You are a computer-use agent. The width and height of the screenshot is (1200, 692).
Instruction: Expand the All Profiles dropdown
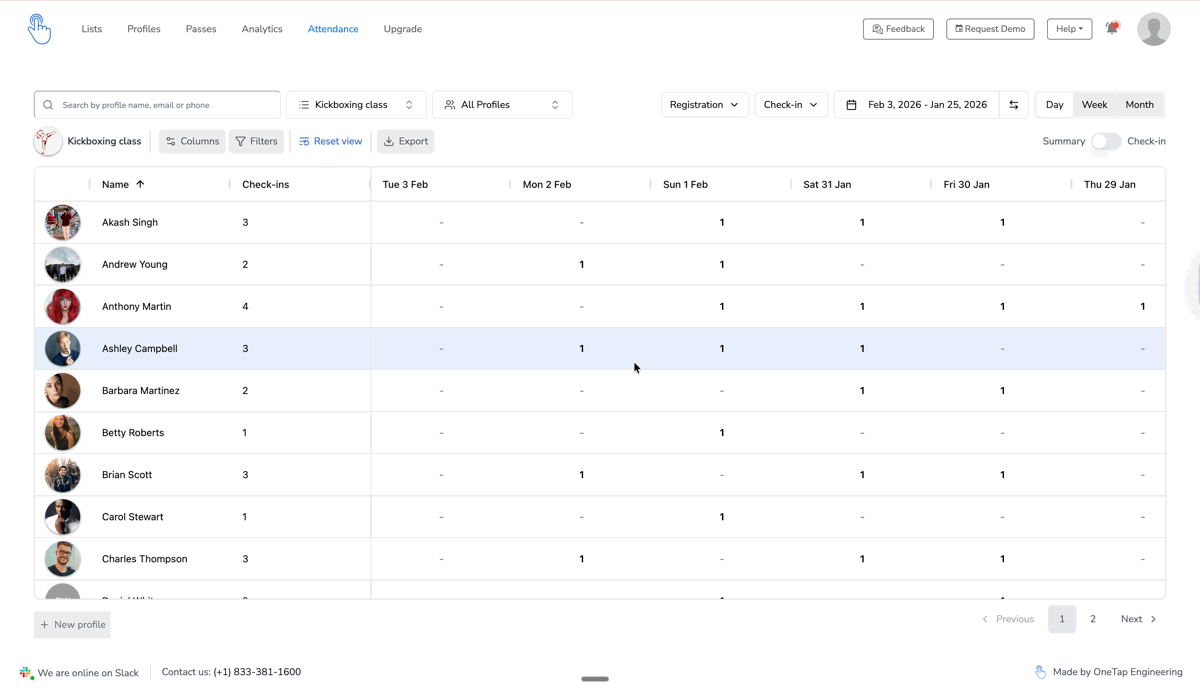502,105
